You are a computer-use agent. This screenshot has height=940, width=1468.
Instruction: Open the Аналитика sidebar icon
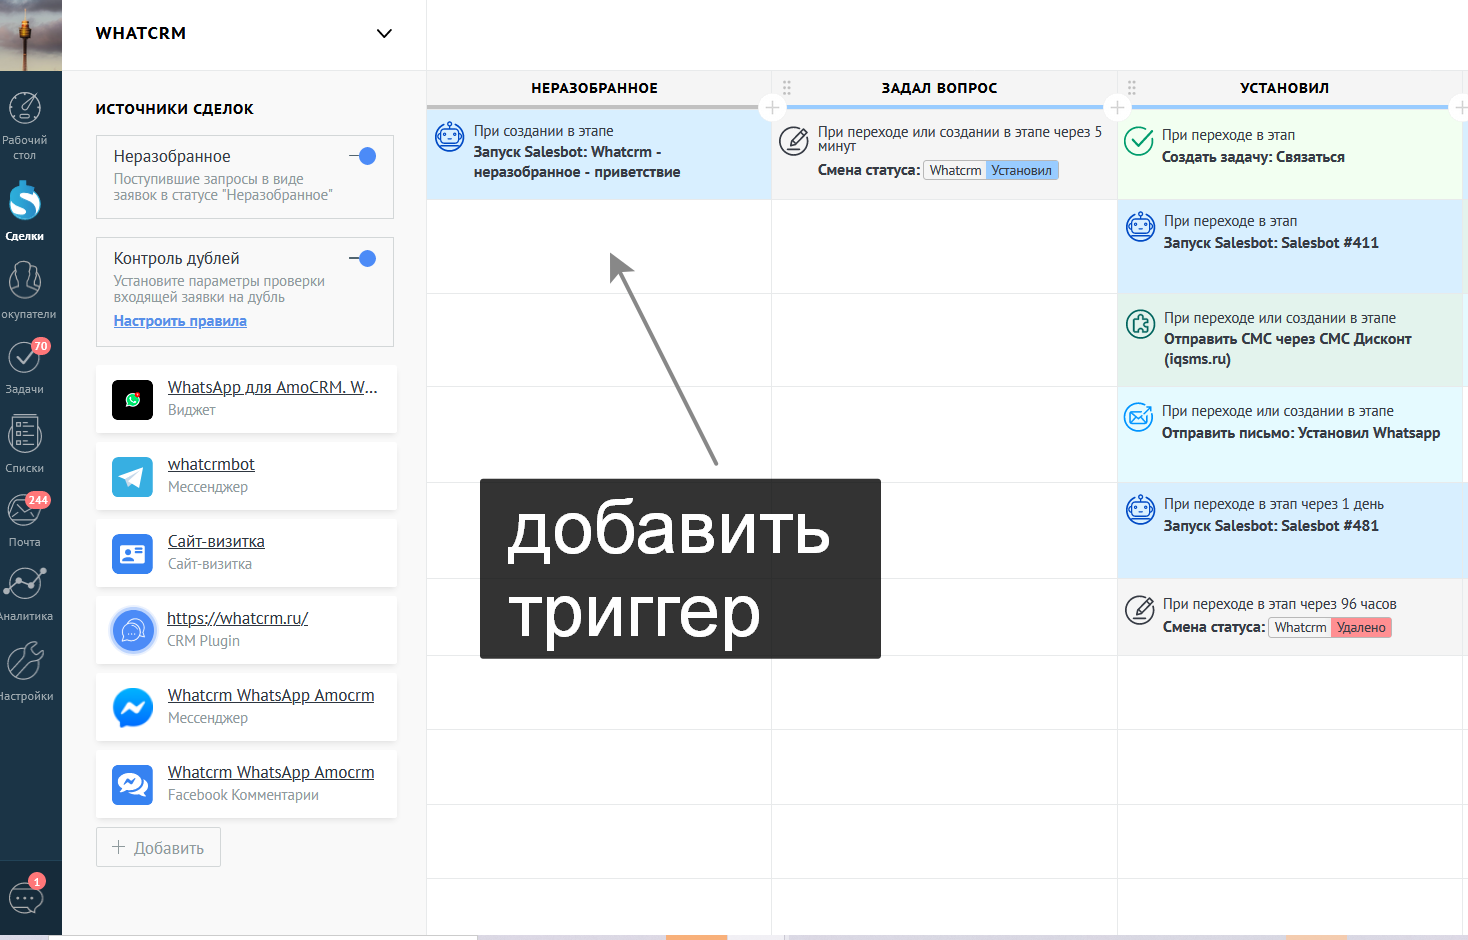click(x=25, y=583)
